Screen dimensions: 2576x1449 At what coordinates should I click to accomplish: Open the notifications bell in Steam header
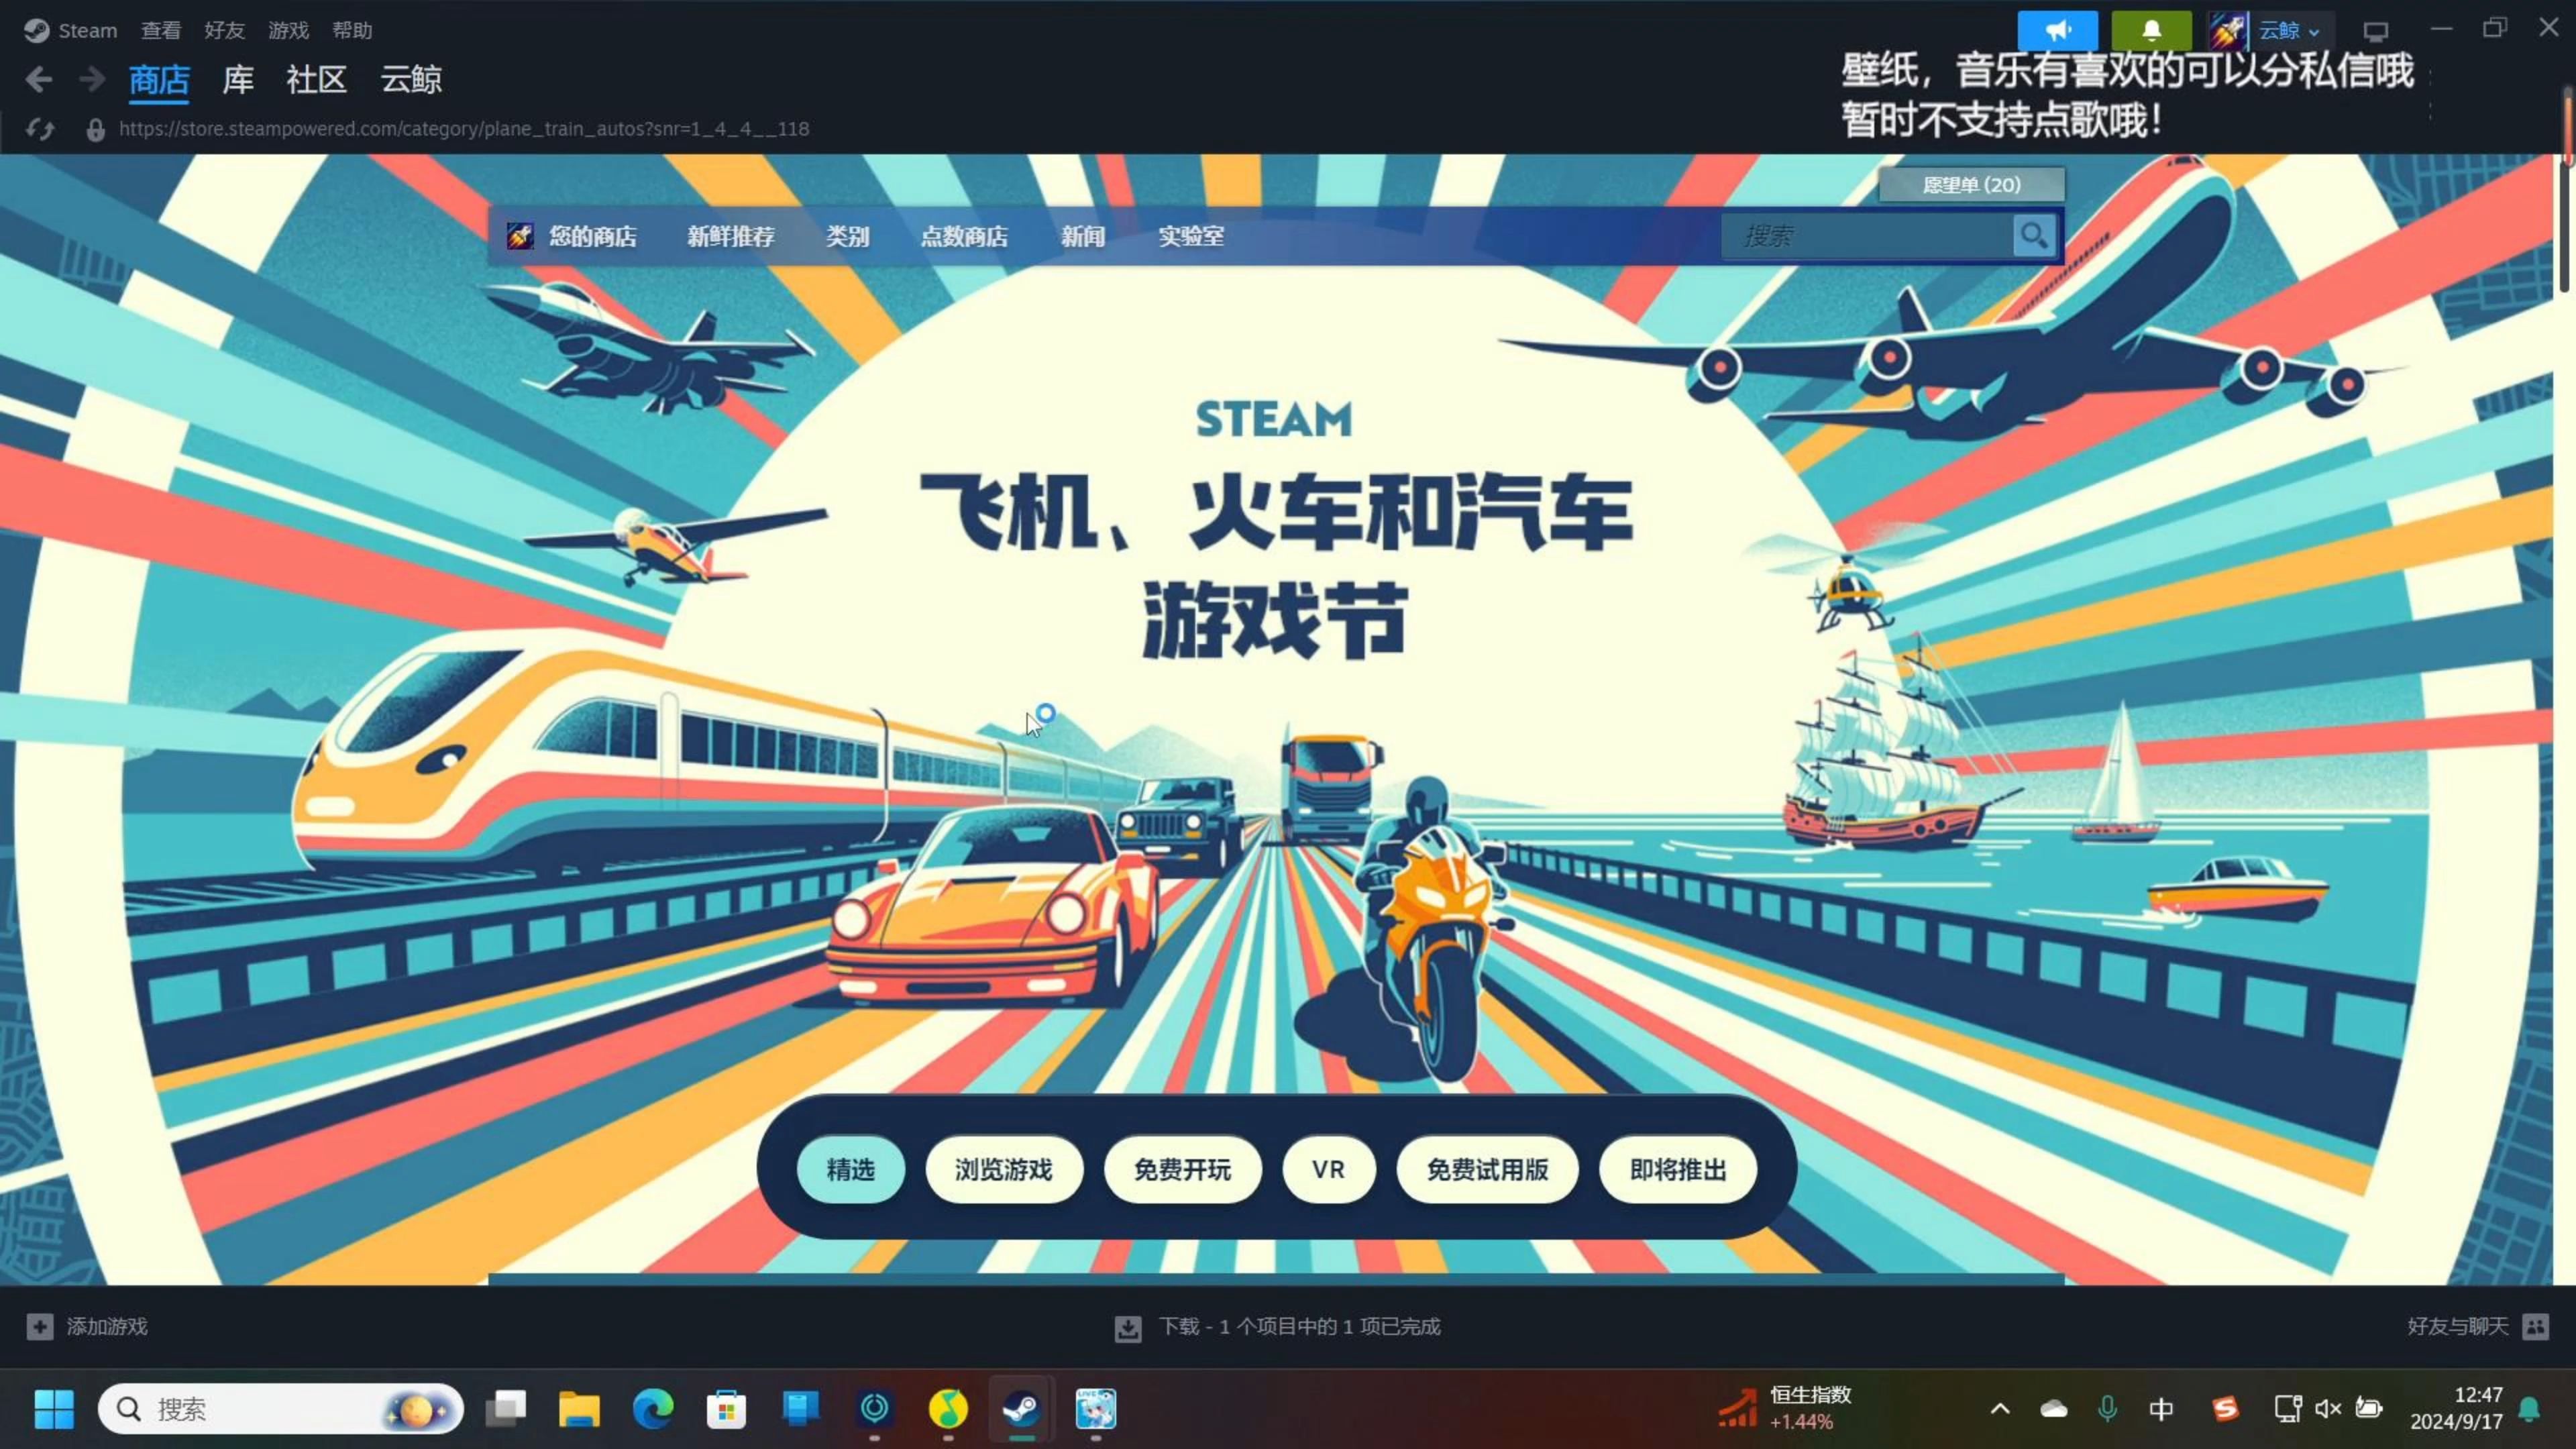[x=2151, y=30]
